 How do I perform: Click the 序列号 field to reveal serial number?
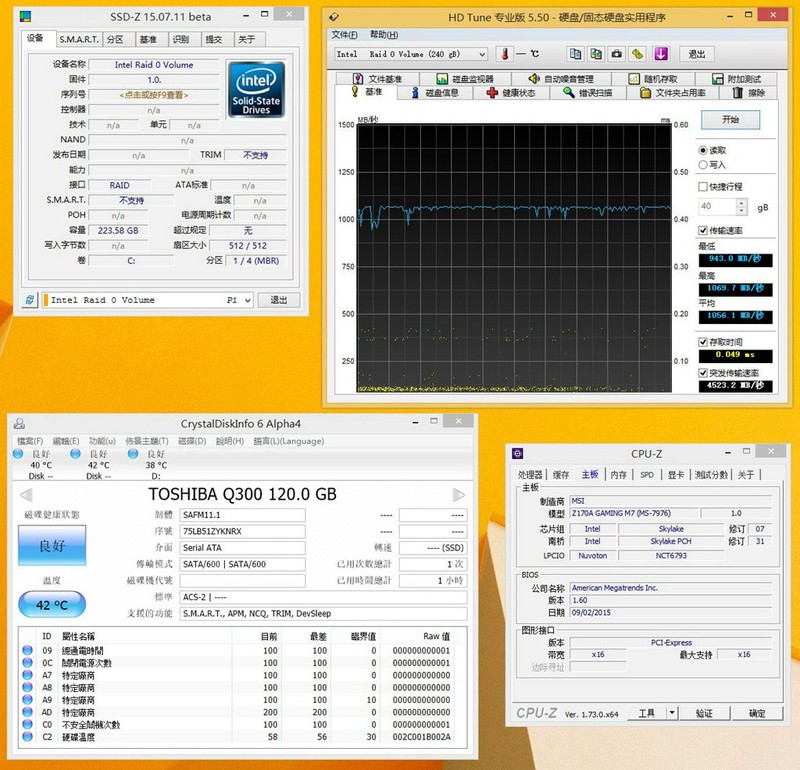click(157, 95)
